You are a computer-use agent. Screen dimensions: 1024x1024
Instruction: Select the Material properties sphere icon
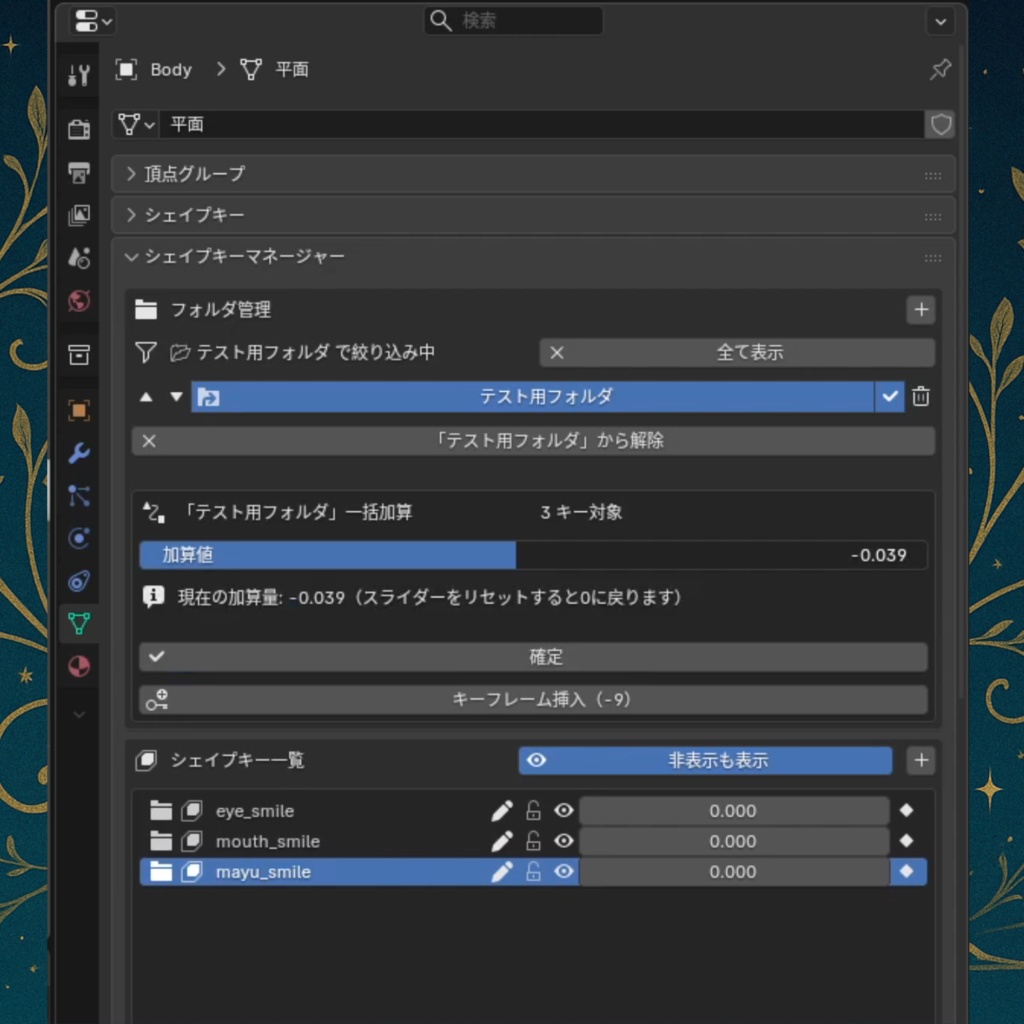point(79,667)
